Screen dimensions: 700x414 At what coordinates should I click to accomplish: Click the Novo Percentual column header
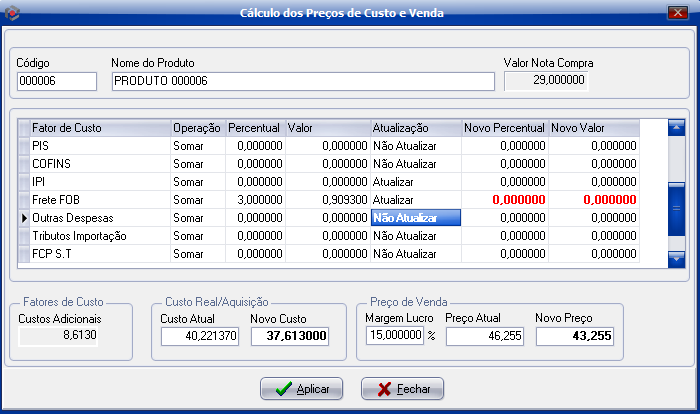[x=505, y=128]
